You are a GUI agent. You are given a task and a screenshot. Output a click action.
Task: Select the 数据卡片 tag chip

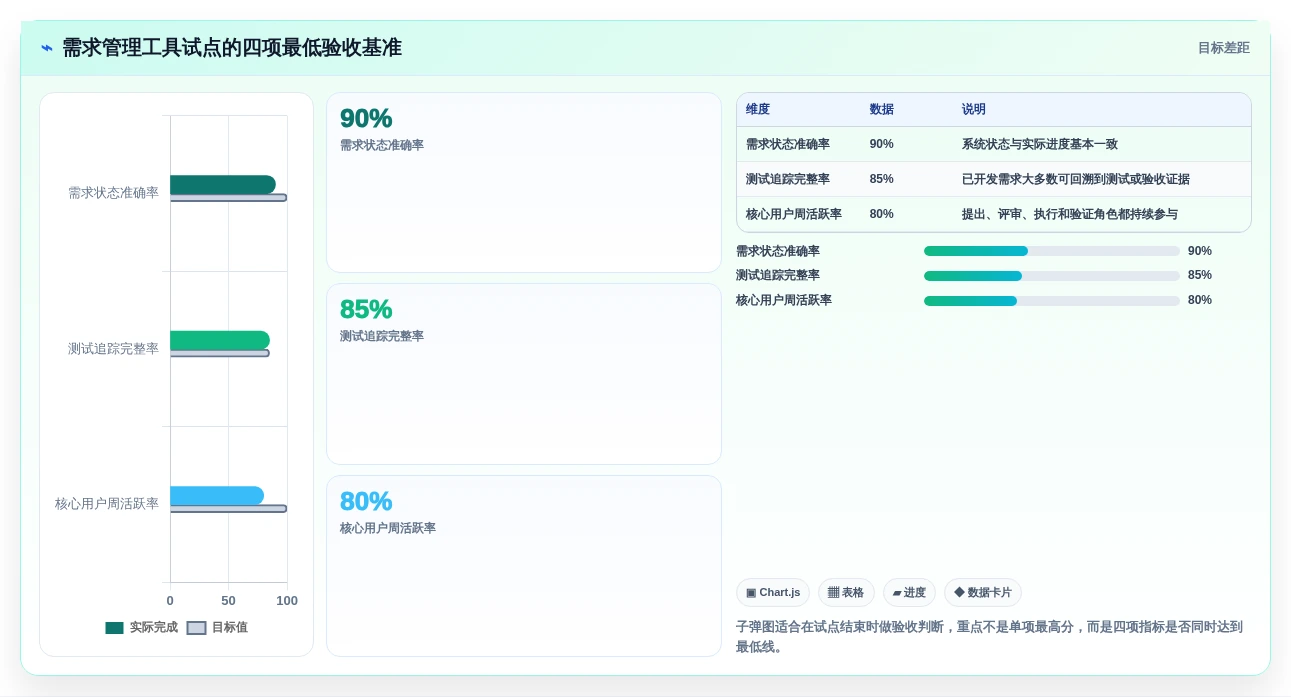(x=983, y=593)
